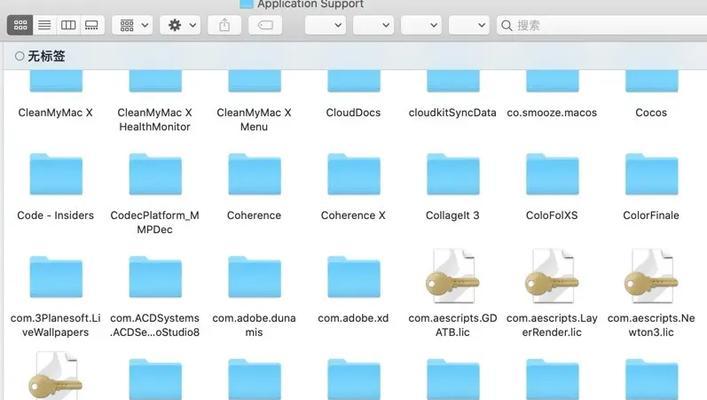Click the com.aescripts.GDATB.lic file name
707x400 pixels.
[453, 325]
